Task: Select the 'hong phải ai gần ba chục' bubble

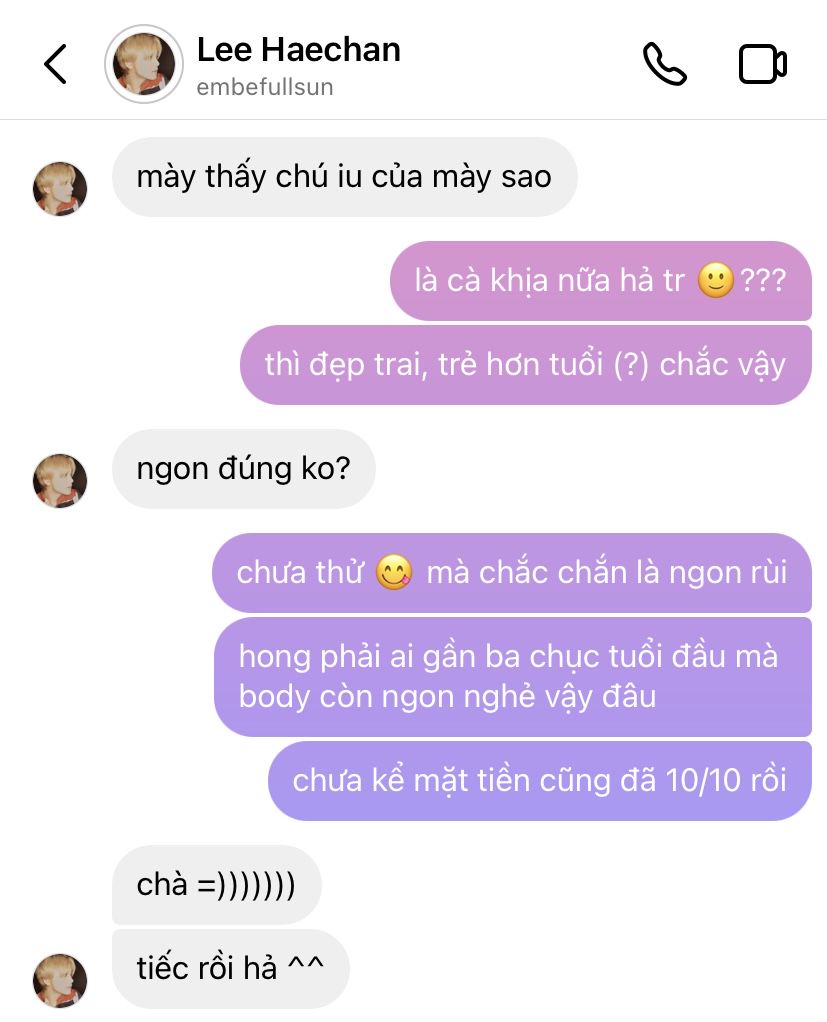Action: tap(513, 677)
